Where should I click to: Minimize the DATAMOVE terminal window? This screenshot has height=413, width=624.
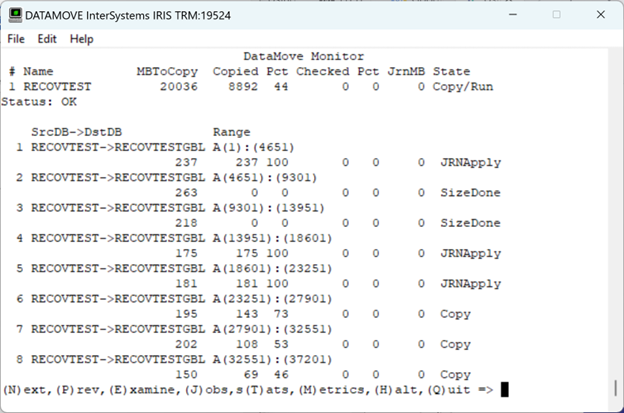click(x=513, y=15)
